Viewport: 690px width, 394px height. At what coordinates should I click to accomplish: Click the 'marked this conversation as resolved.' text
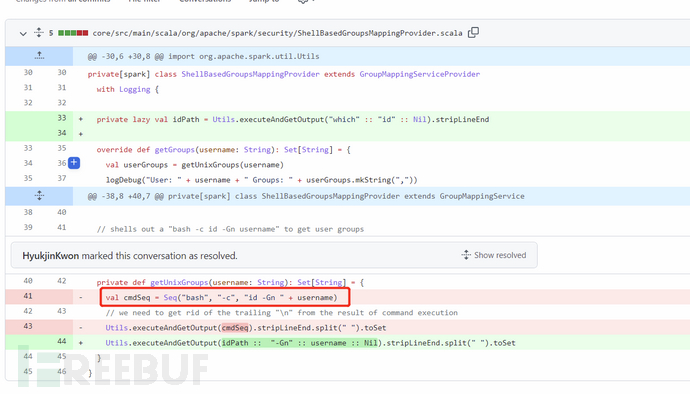[159, 256]
